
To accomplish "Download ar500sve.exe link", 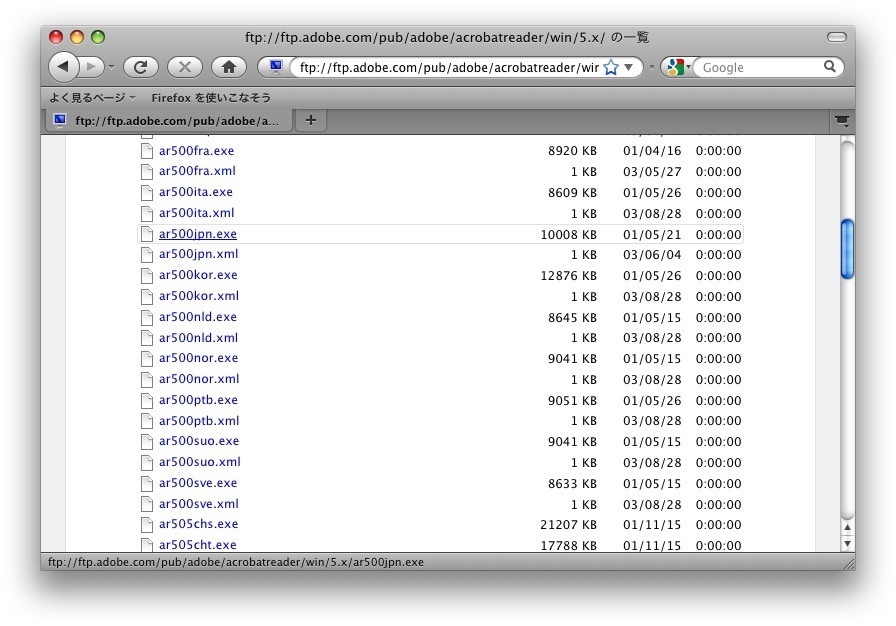I will pyautogui.click(x=198, y=483).
